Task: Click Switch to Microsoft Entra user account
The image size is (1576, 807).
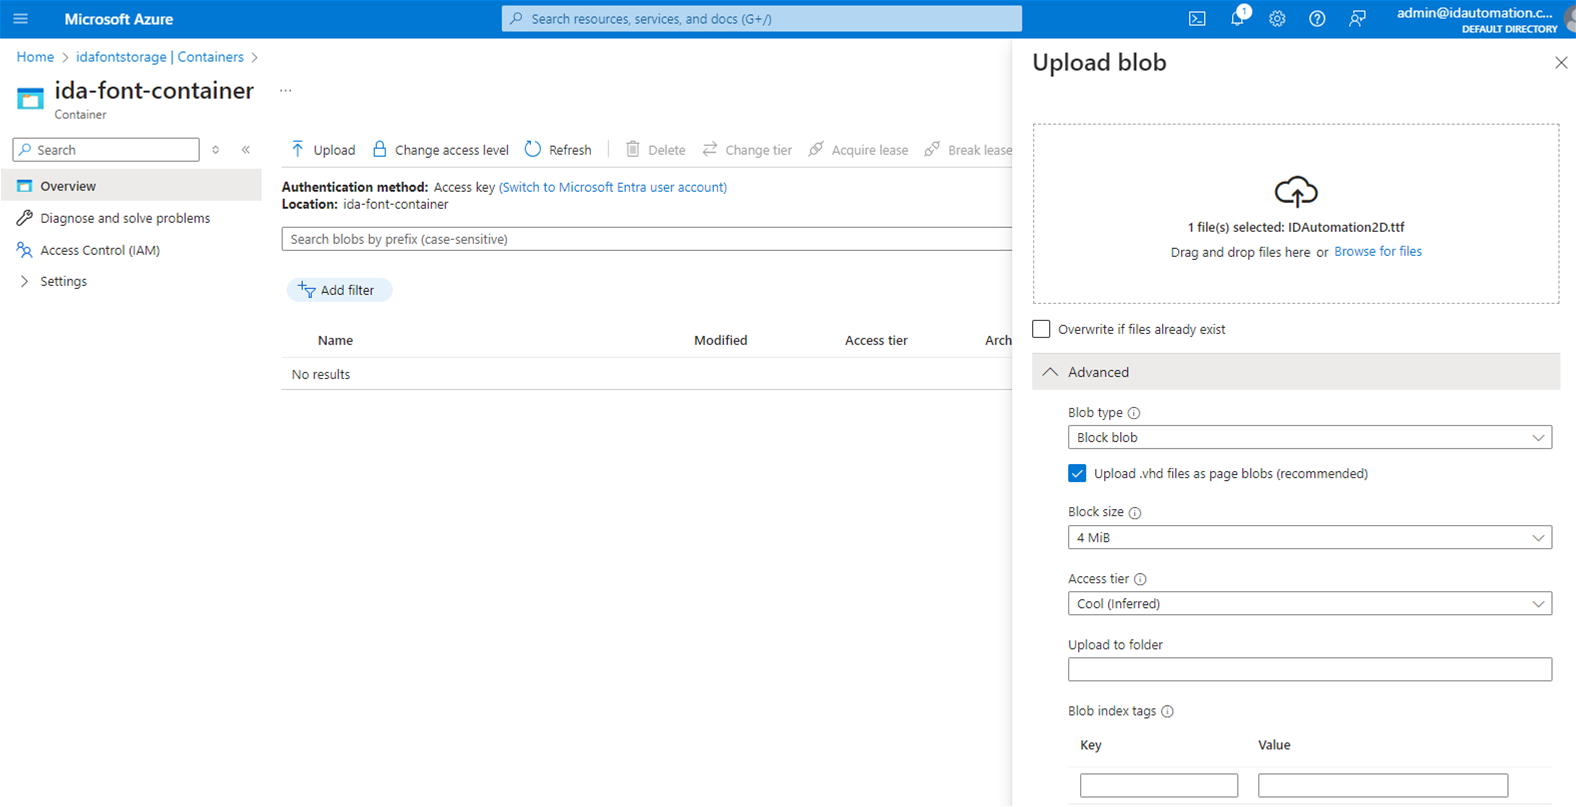Action: pyautogui.click(x=613, y=187)
